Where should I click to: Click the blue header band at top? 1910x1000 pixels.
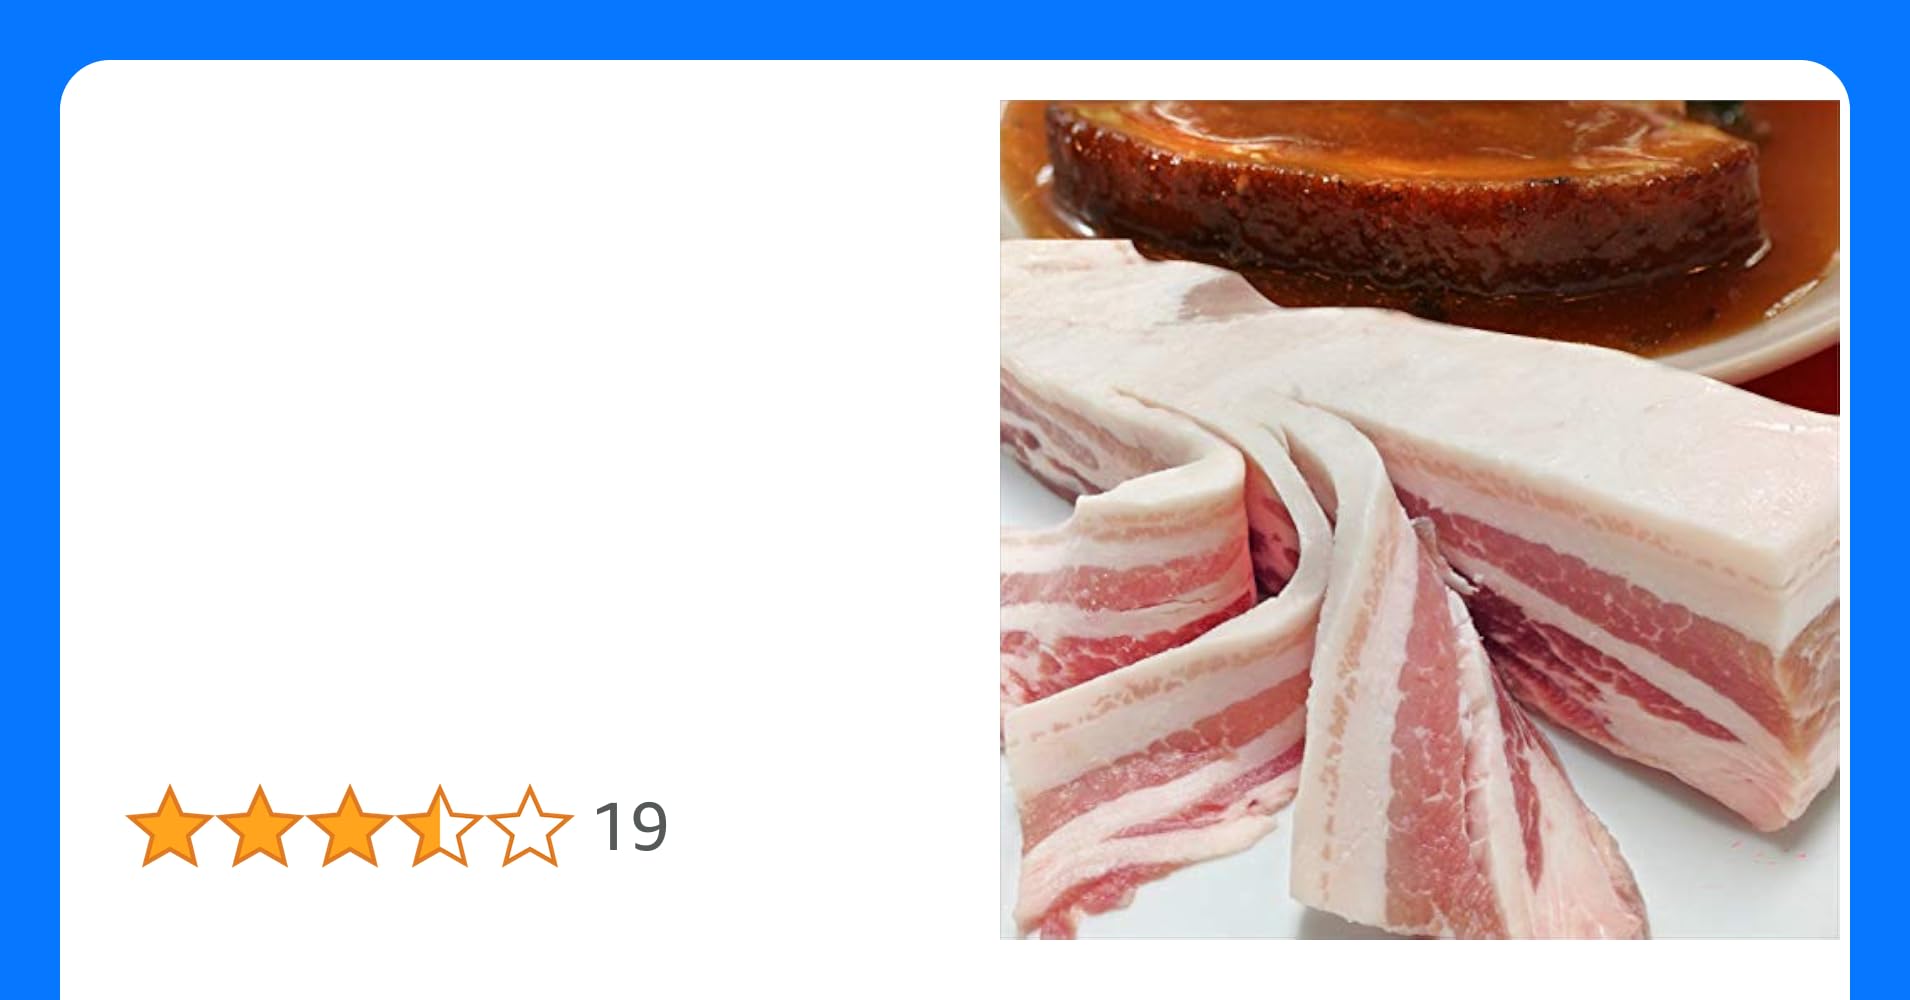955,28
